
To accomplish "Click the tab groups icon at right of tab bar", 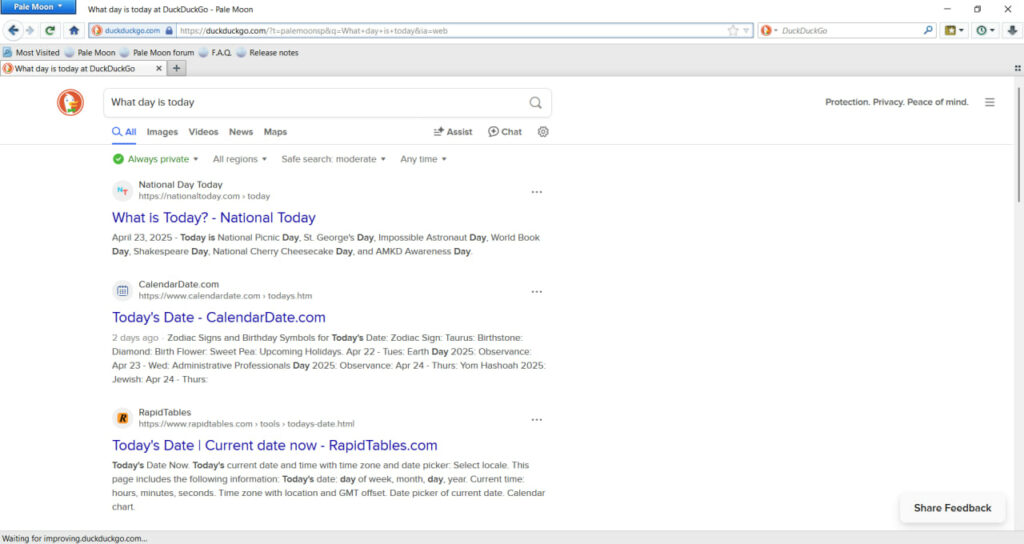I will click(x=1017, y=68).
